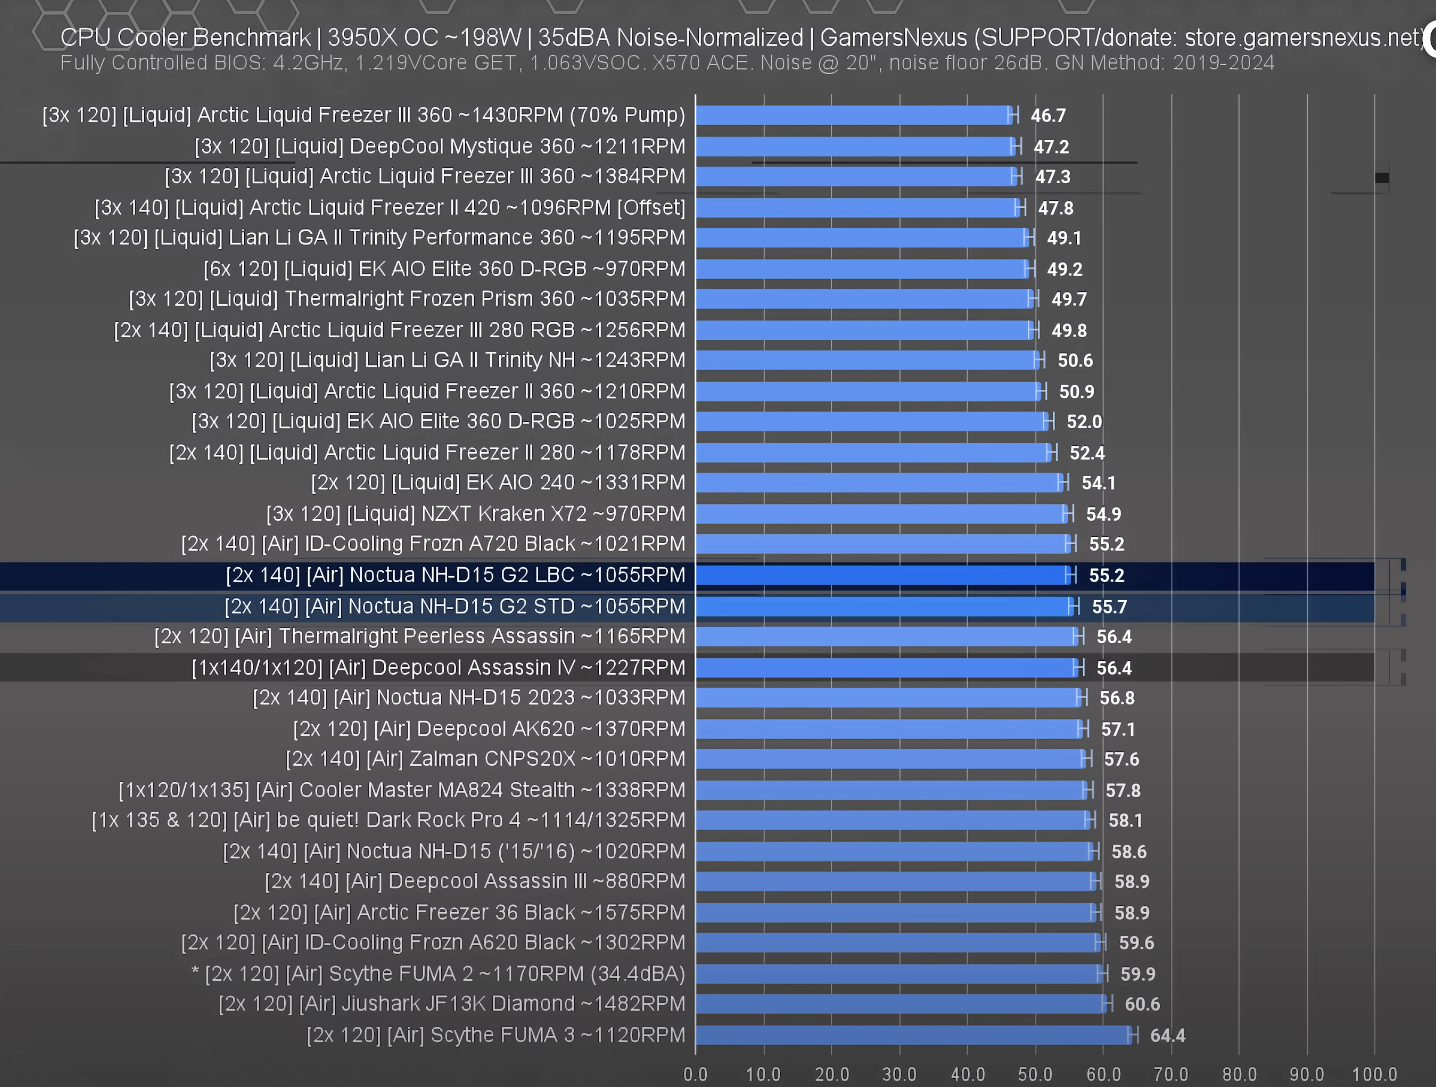Image resolution: width=1436 pixels, height=1087 pixels.
Task: Click the EK AIO Elite 360 D-RGB ~970RPM label
Action: click(444, 269)
